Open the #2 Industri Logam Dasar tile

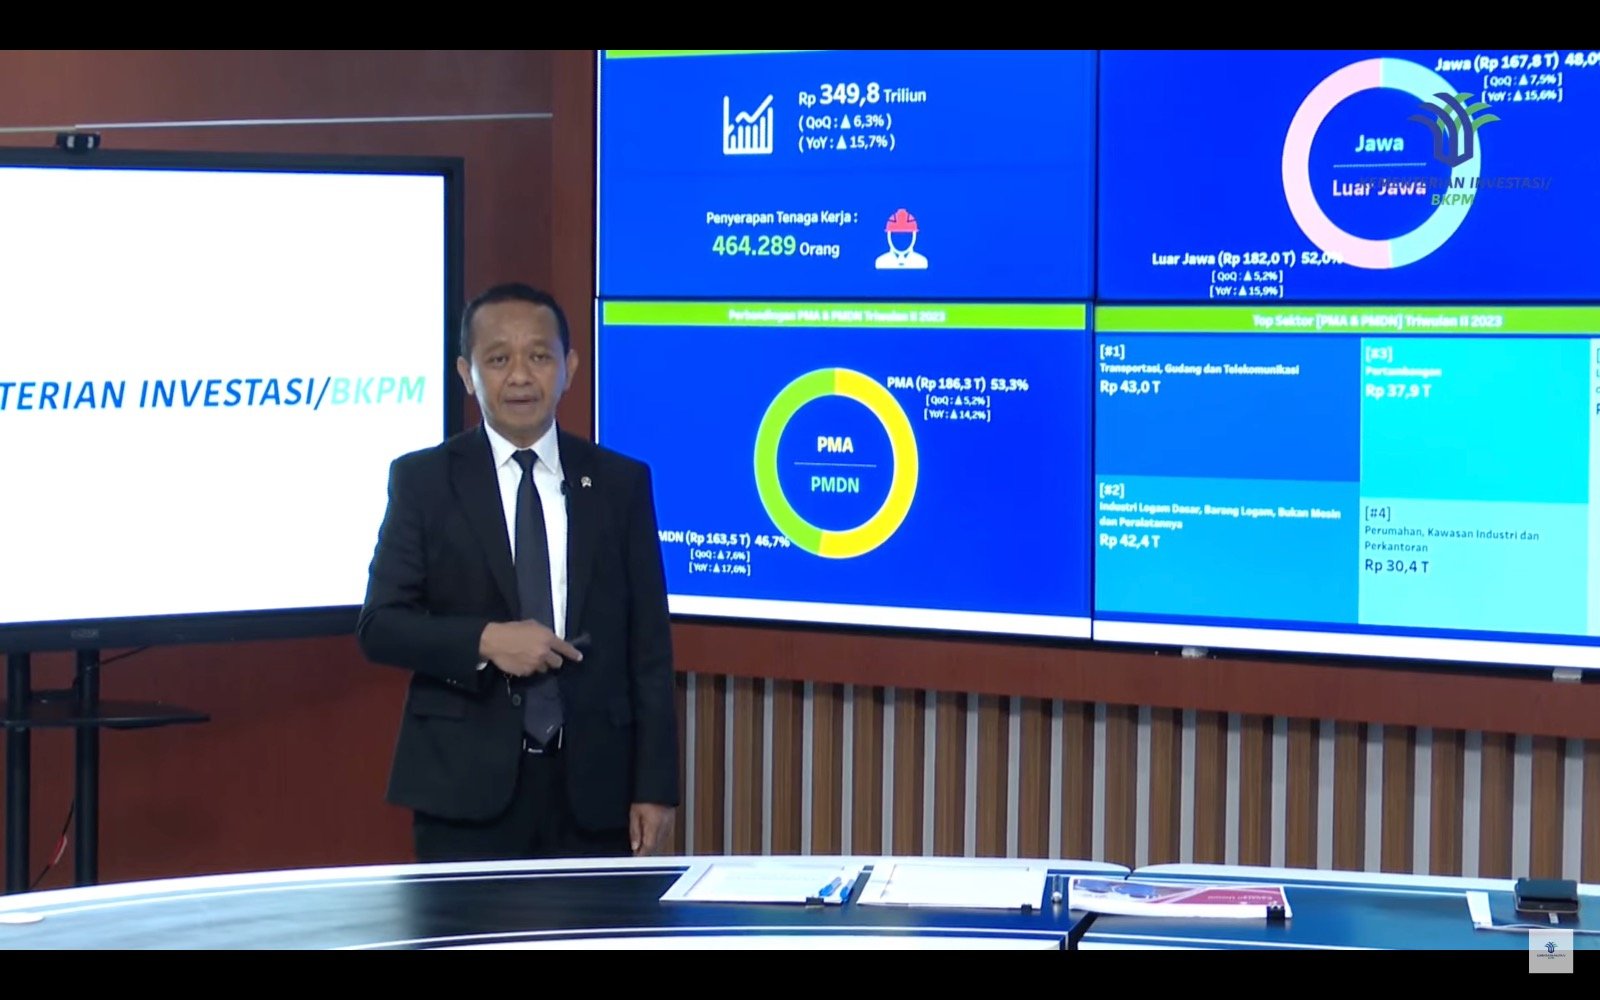1226,548
